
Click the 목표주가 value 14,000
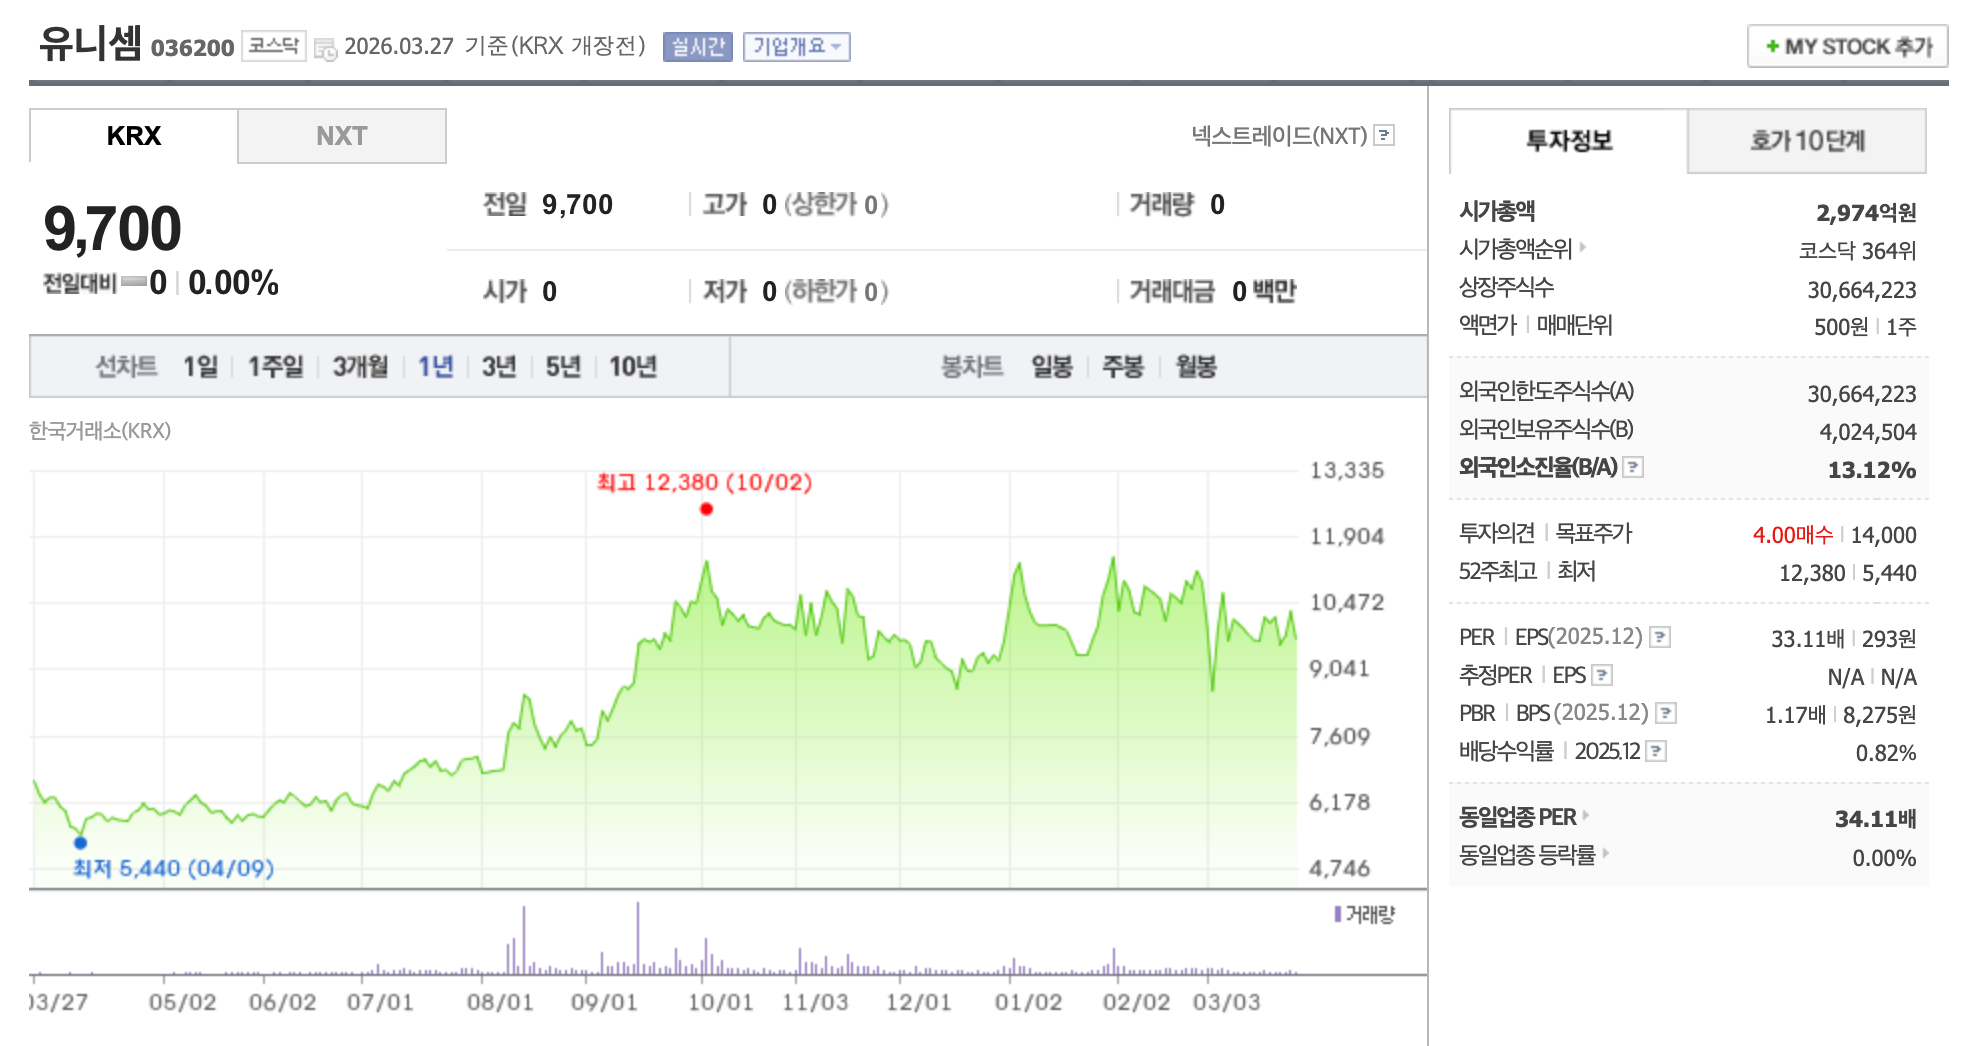1883,535
